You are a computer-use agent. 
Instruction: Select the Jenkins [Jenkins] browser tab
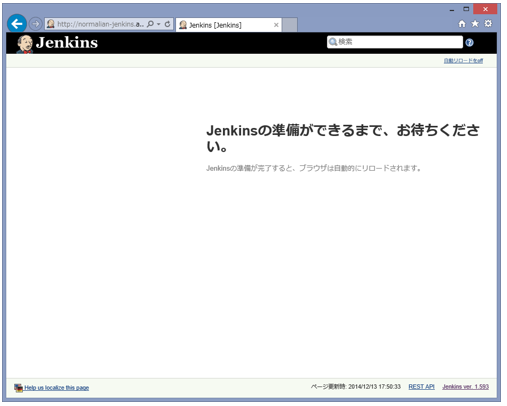[x=229, y=25]
